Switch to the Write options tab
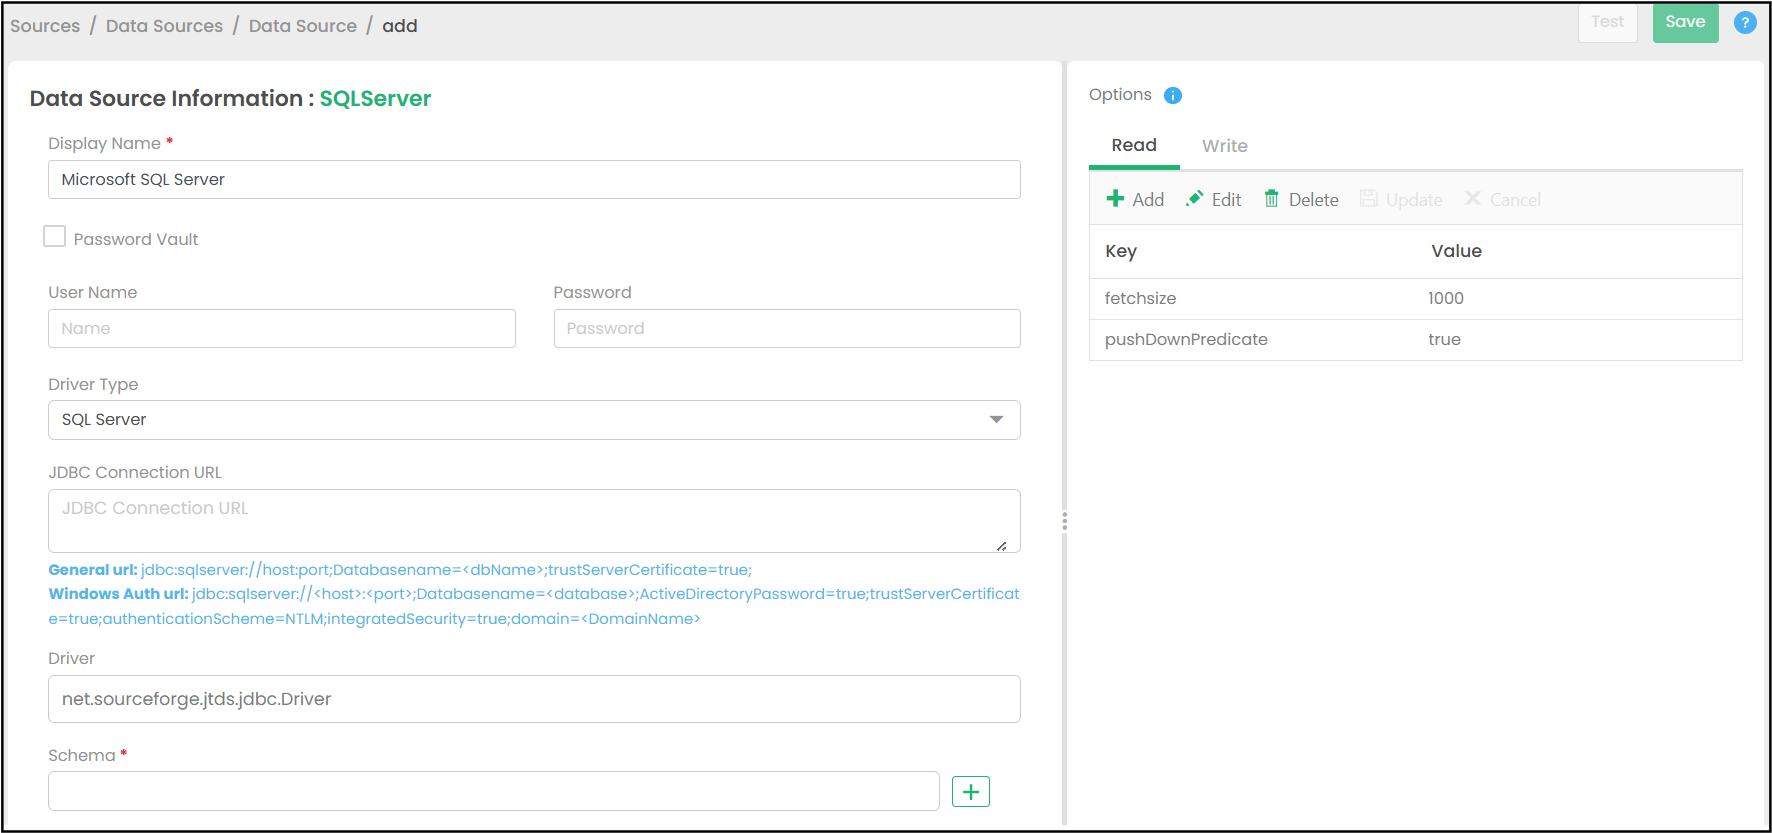Image resolution: width=1772 pixels, height=833 pixels. tap(1225, 146)
